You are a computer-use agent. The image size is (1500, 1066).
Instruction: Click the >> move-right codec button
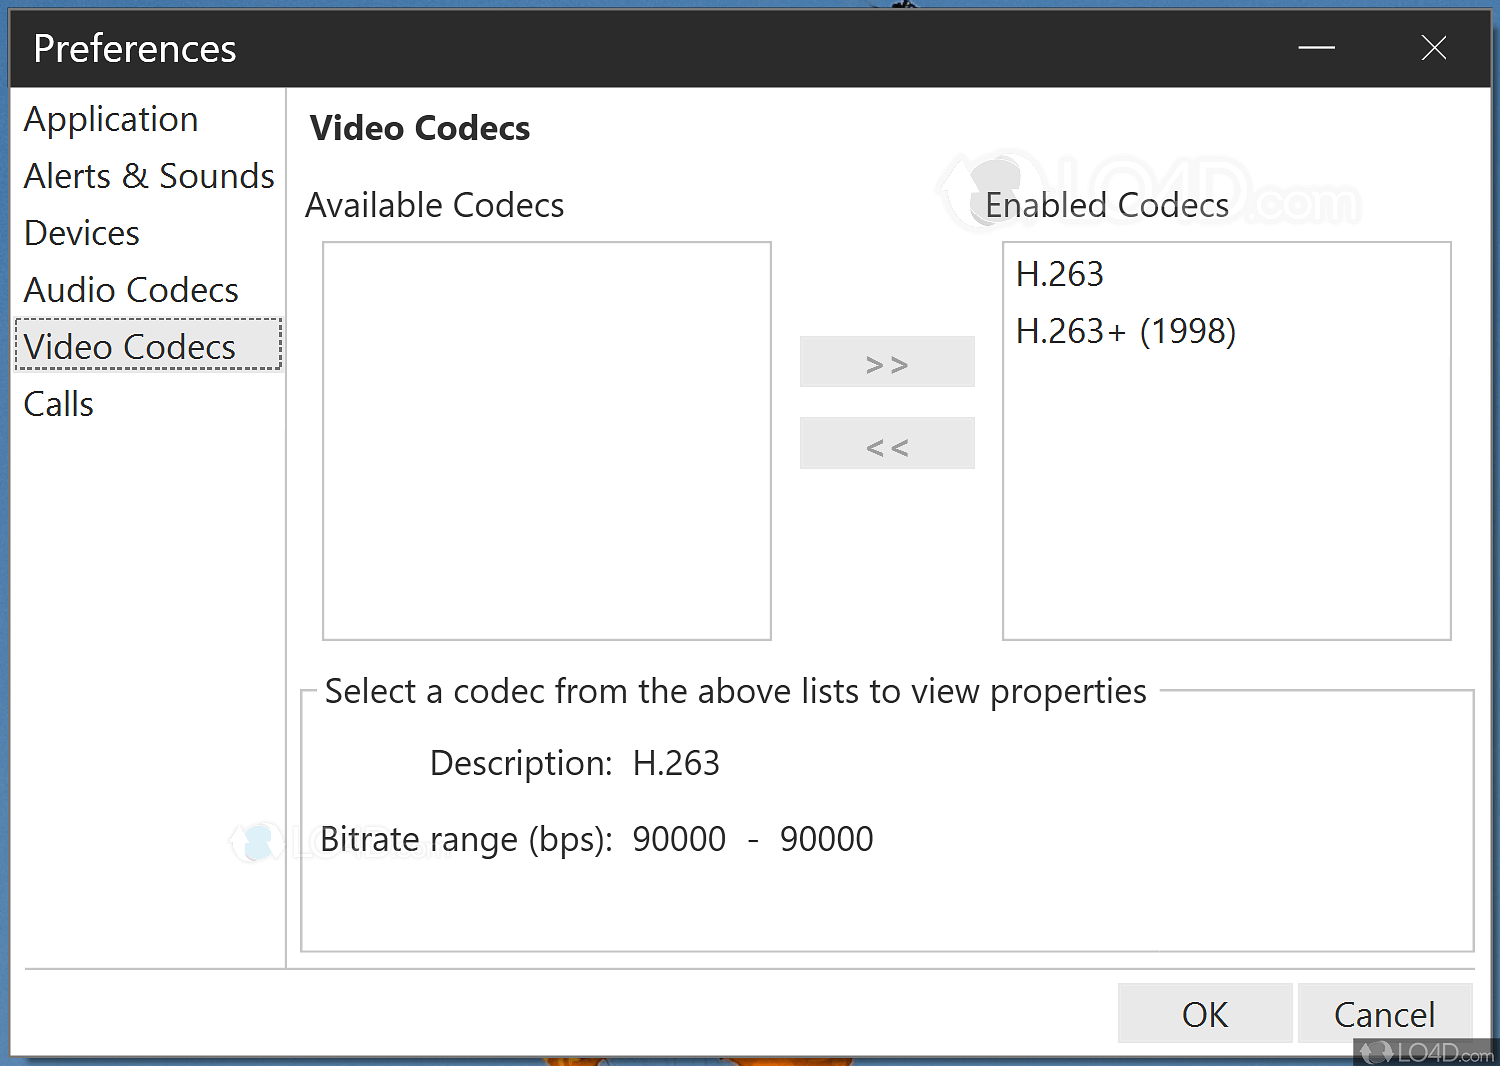tap(887, 361)
